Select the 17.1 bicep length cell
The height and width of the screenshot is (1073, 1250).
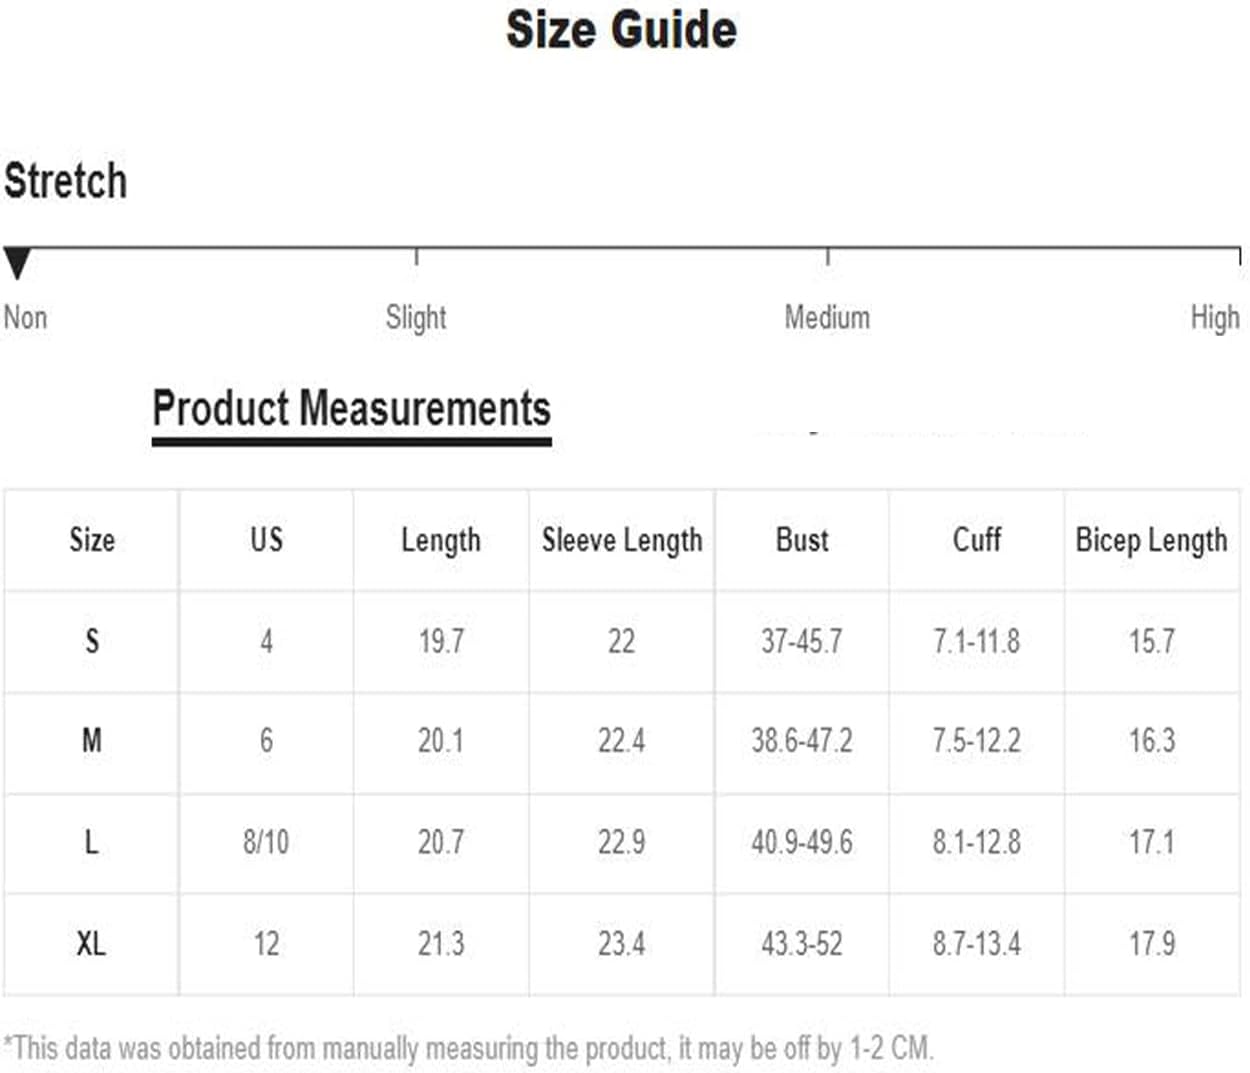pyautogui.click(x=1151, y=842)
